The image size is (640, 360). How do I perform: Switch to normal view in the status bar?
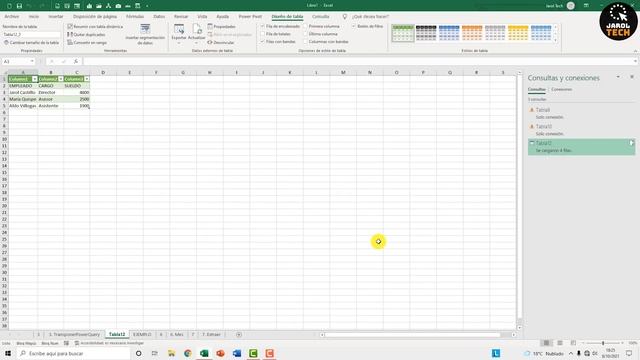point(547,343)
